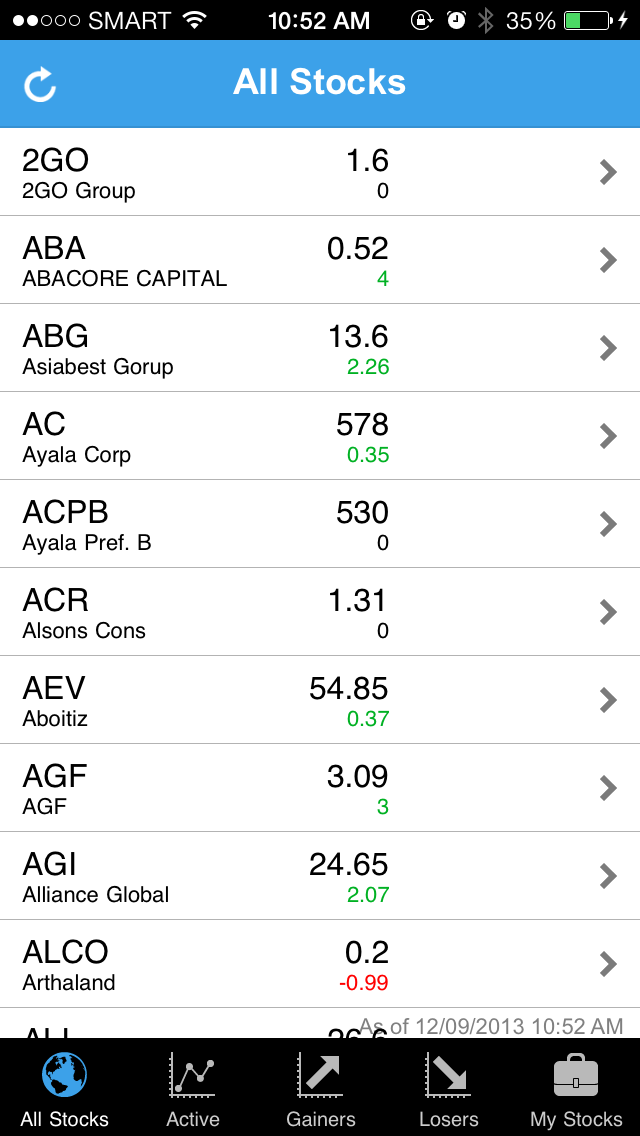Expand the 2GO Group row chevron
Image resolution: width=640 pixels, height=1136 pixels.
[x=607, y=173]
